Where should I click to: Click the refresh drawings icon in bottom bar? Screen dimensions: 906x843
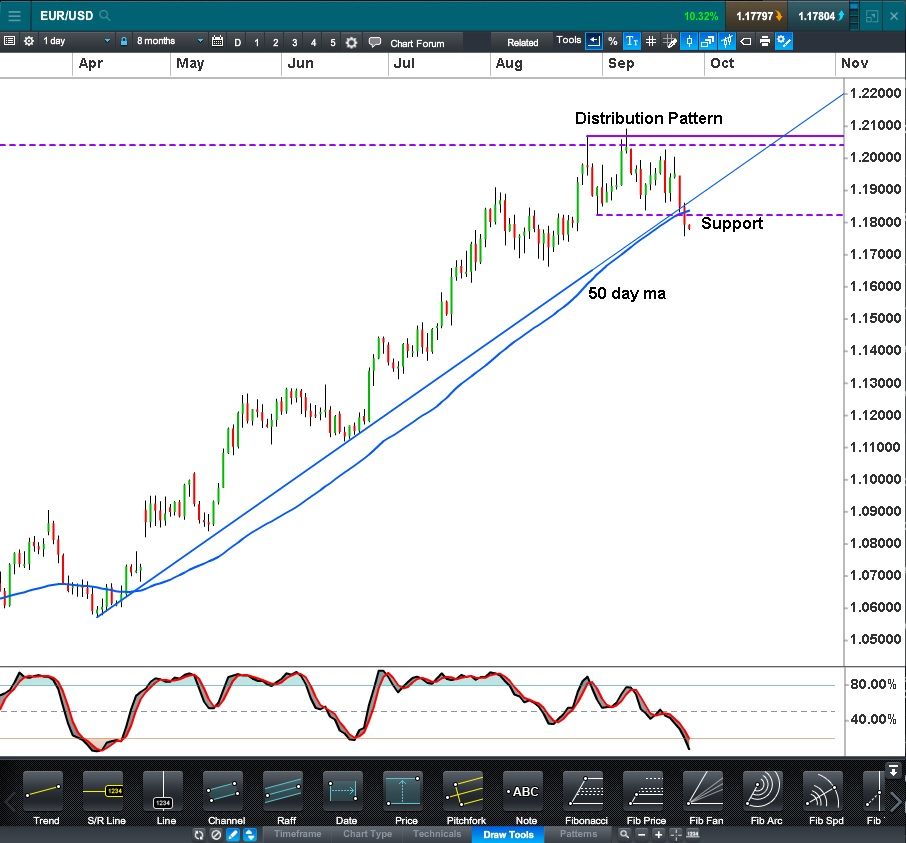pos(199,834)
